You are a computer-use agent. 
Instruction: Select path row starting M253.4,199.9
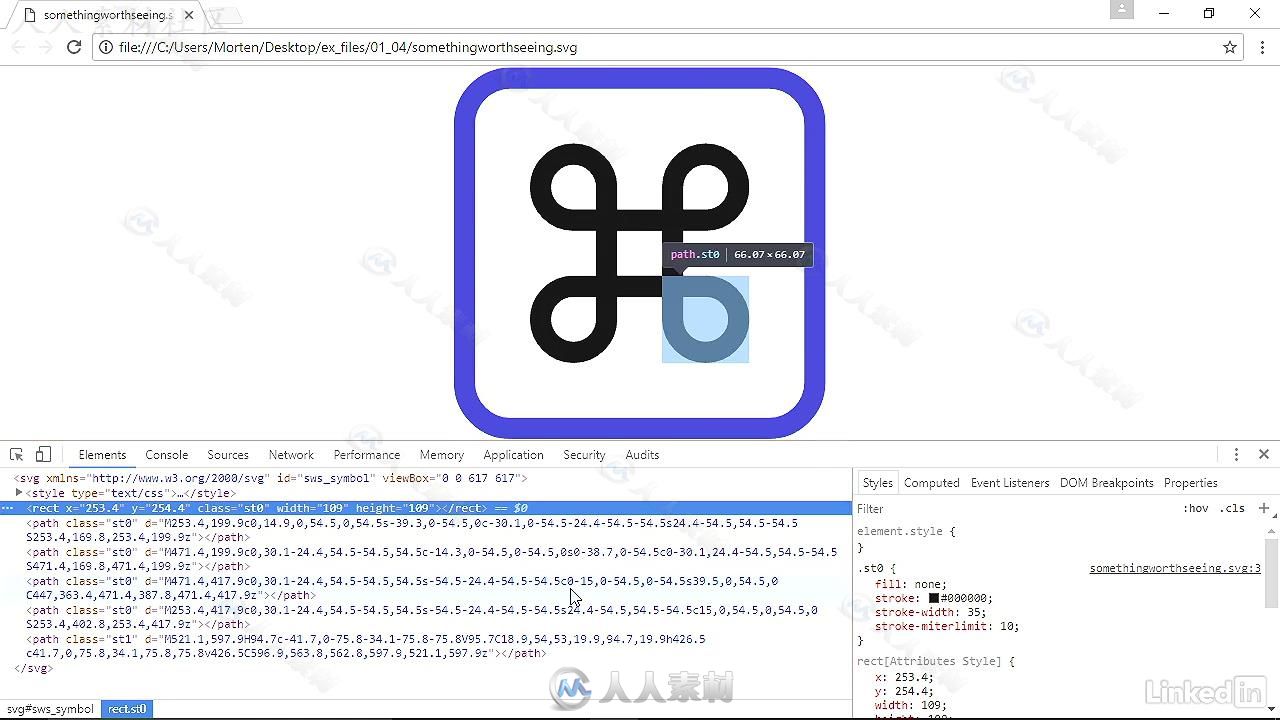[x=426, y=530]
